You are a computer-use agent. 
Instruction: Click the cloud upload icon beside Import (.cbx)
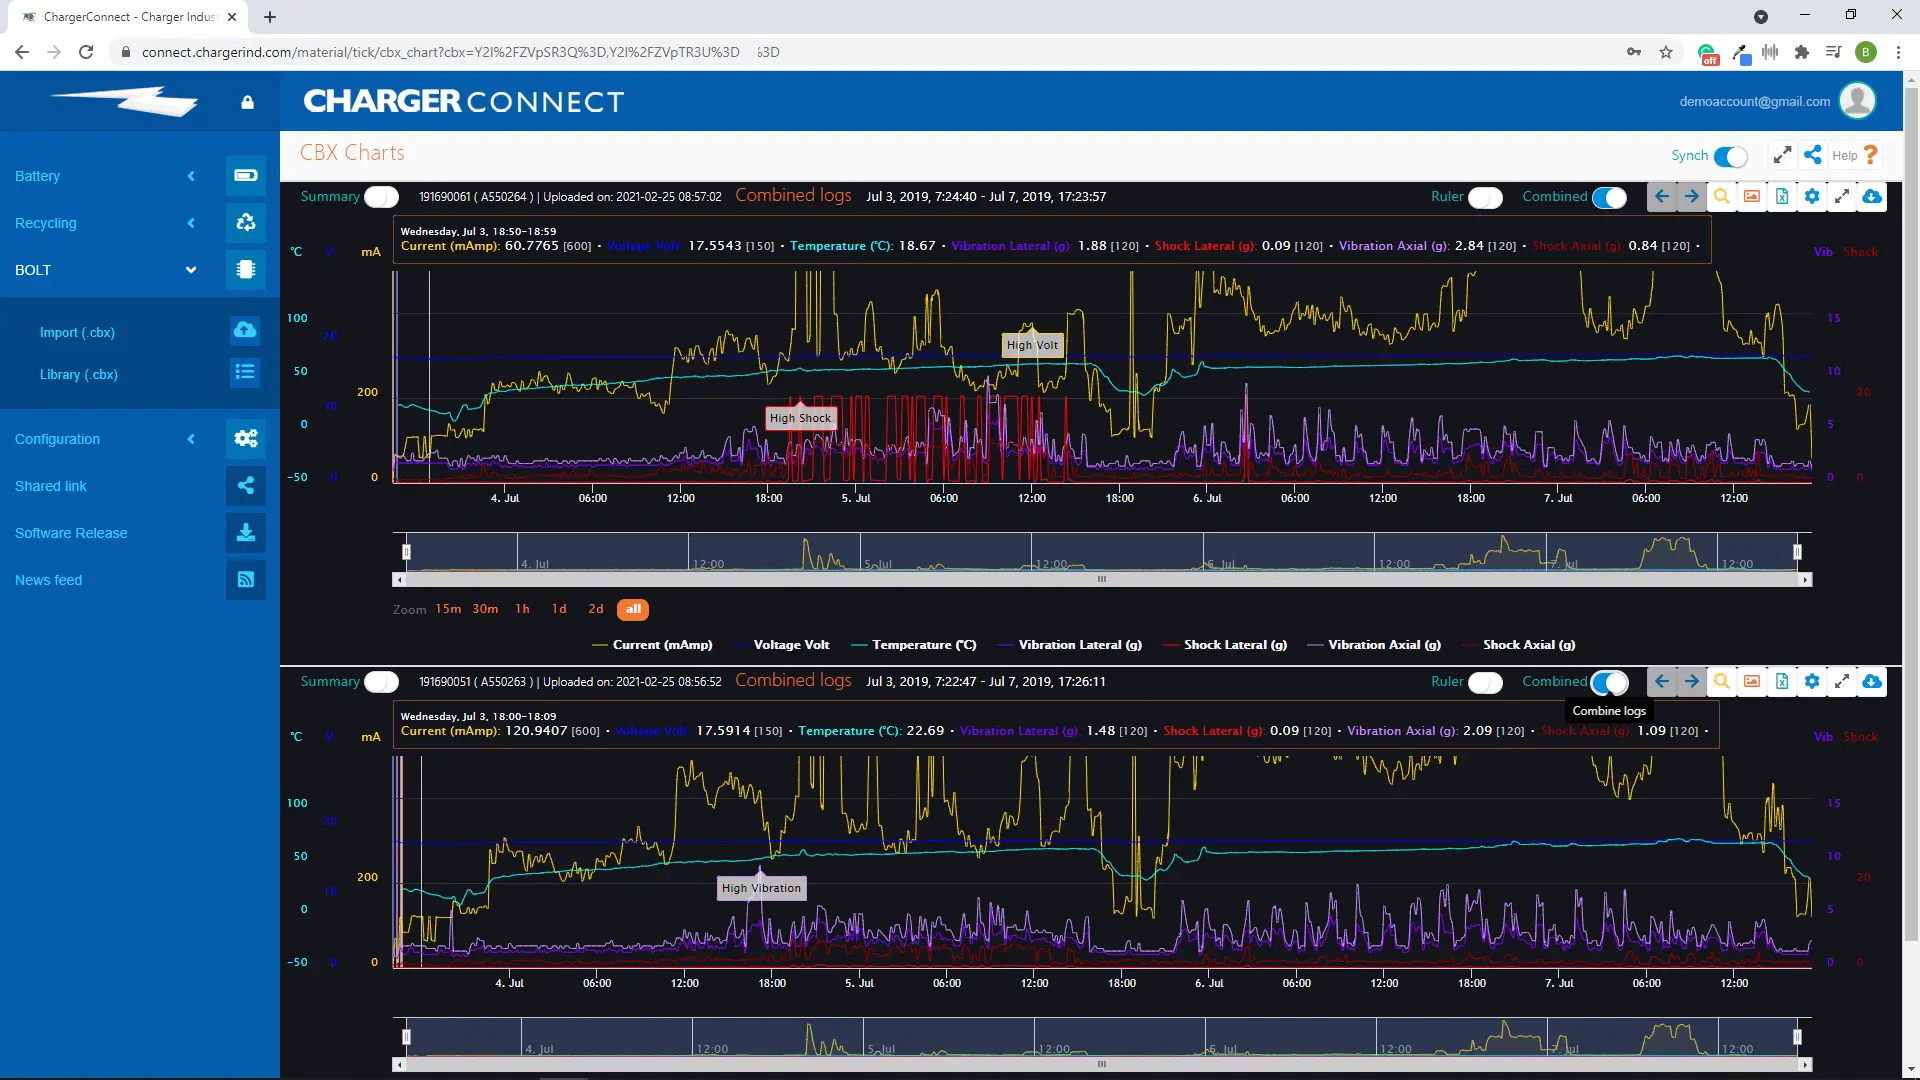point(245,330)
